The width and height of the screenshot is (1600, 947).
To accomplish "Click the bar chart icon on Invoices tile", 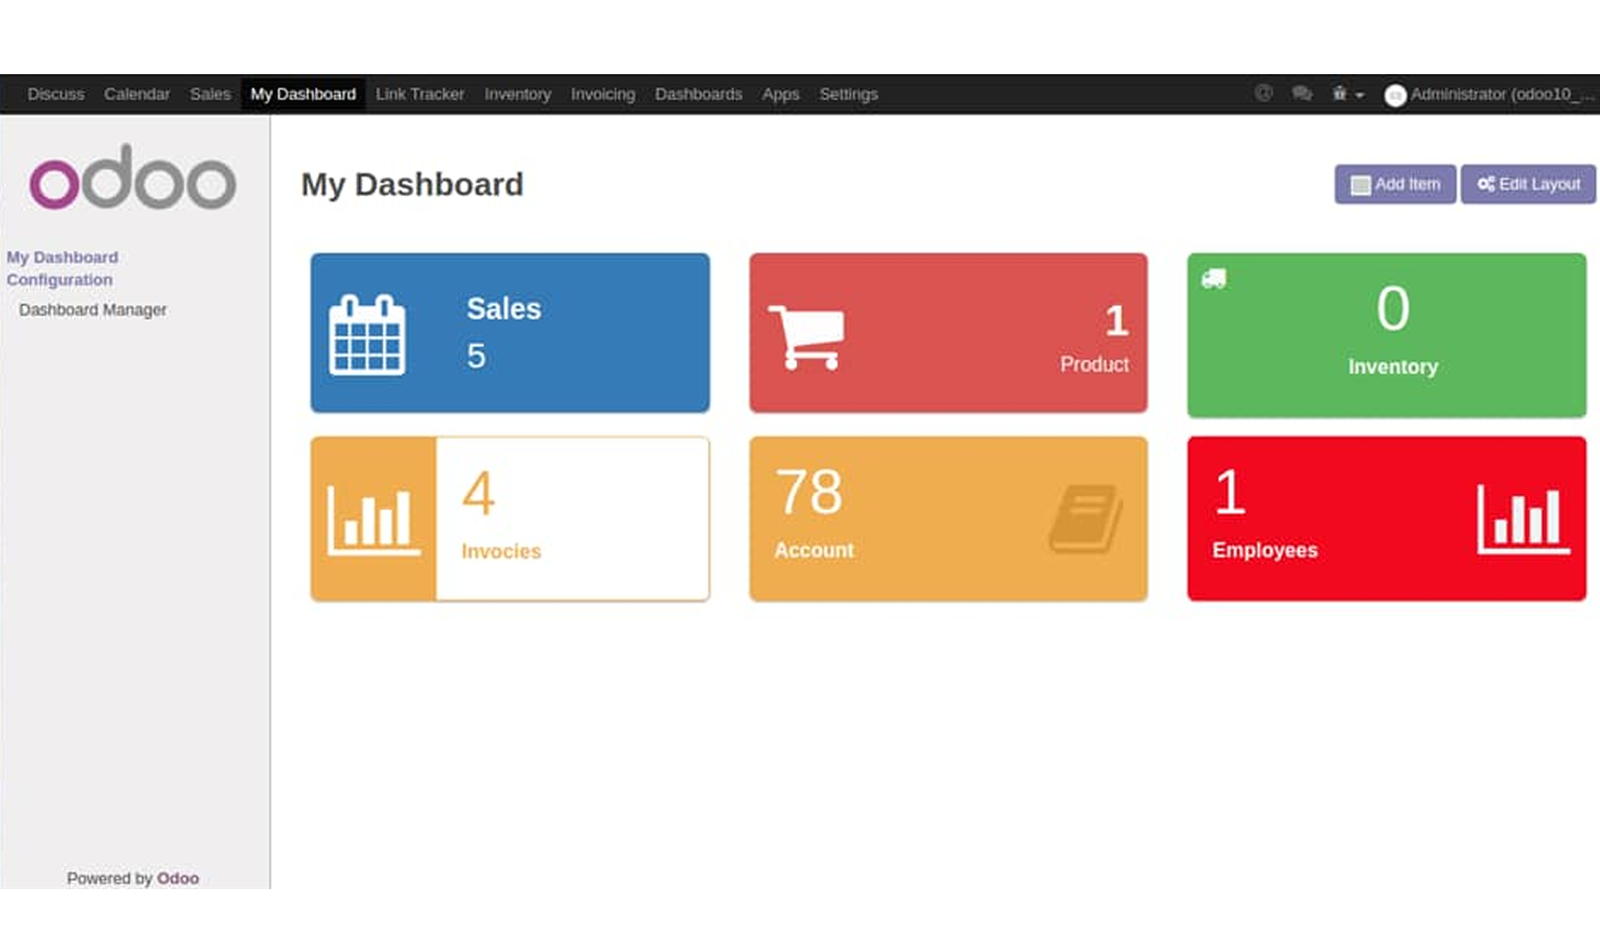I will tap(373, 519).
